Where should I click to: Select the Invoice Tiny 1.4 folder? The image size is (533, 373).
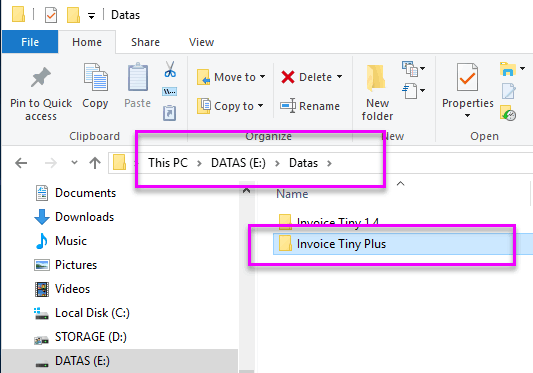pyautogui.click(x=328, y=222)
